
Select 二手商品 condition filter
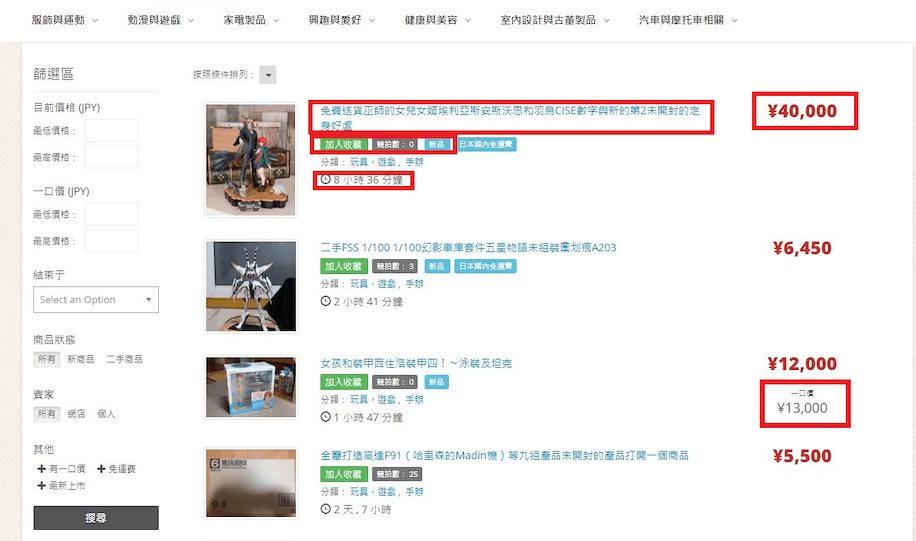click(124, 359)
